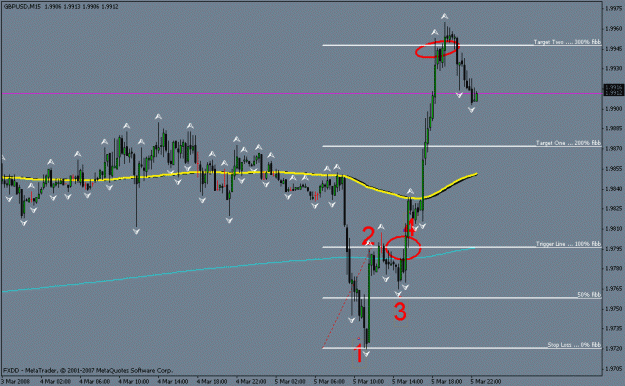This screenshot has width=625, height=386.
Task: Click the 5 Mar 10:00 time label
Action: point(368,382)
